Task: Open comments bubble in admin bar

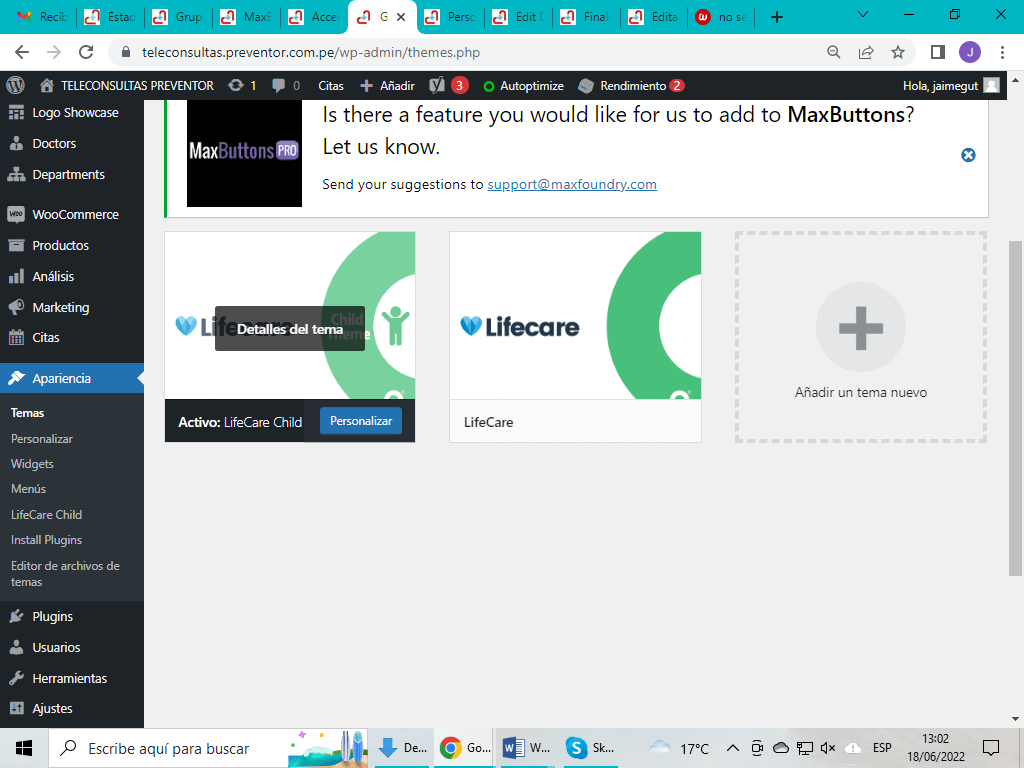Action: 286,86
